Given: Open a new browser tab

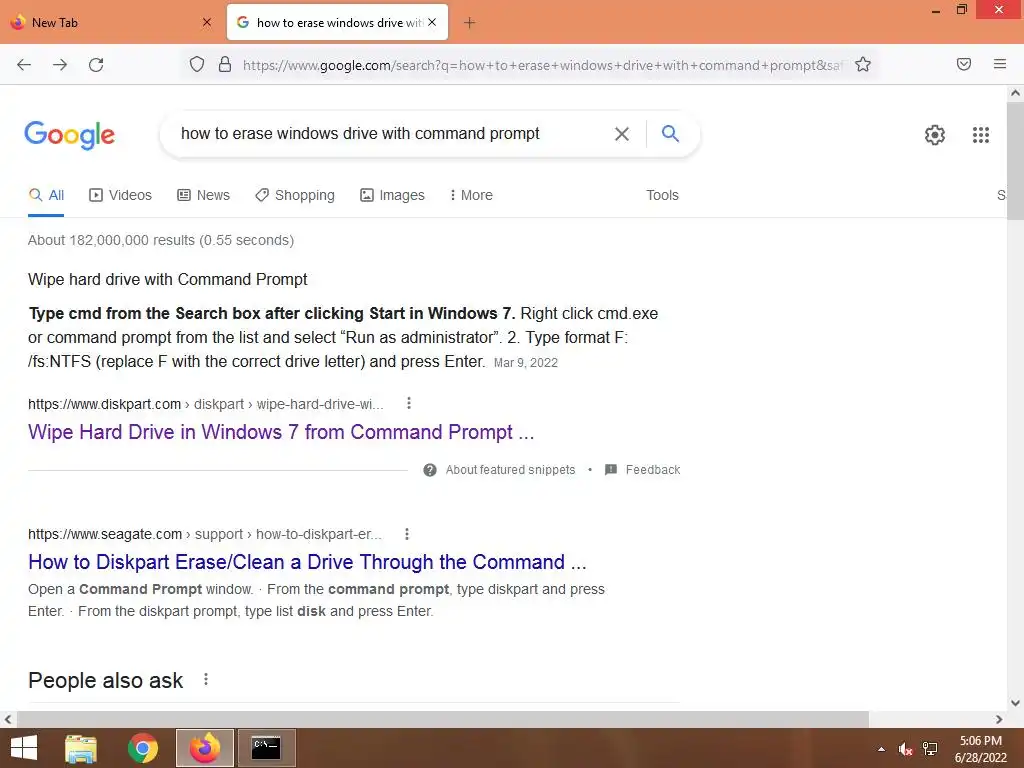Looking at the screenshot, I should click(x=469, y=23).
